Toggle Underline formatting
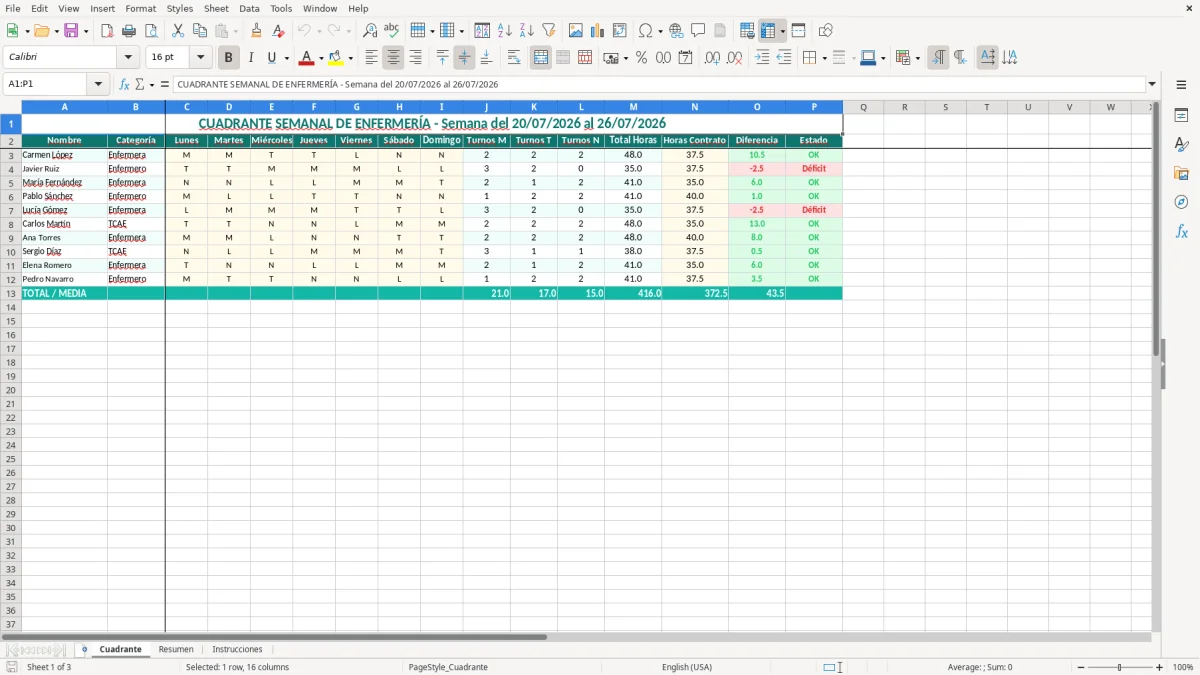This screenshot has width=1200, height=675. coord(271,58)
